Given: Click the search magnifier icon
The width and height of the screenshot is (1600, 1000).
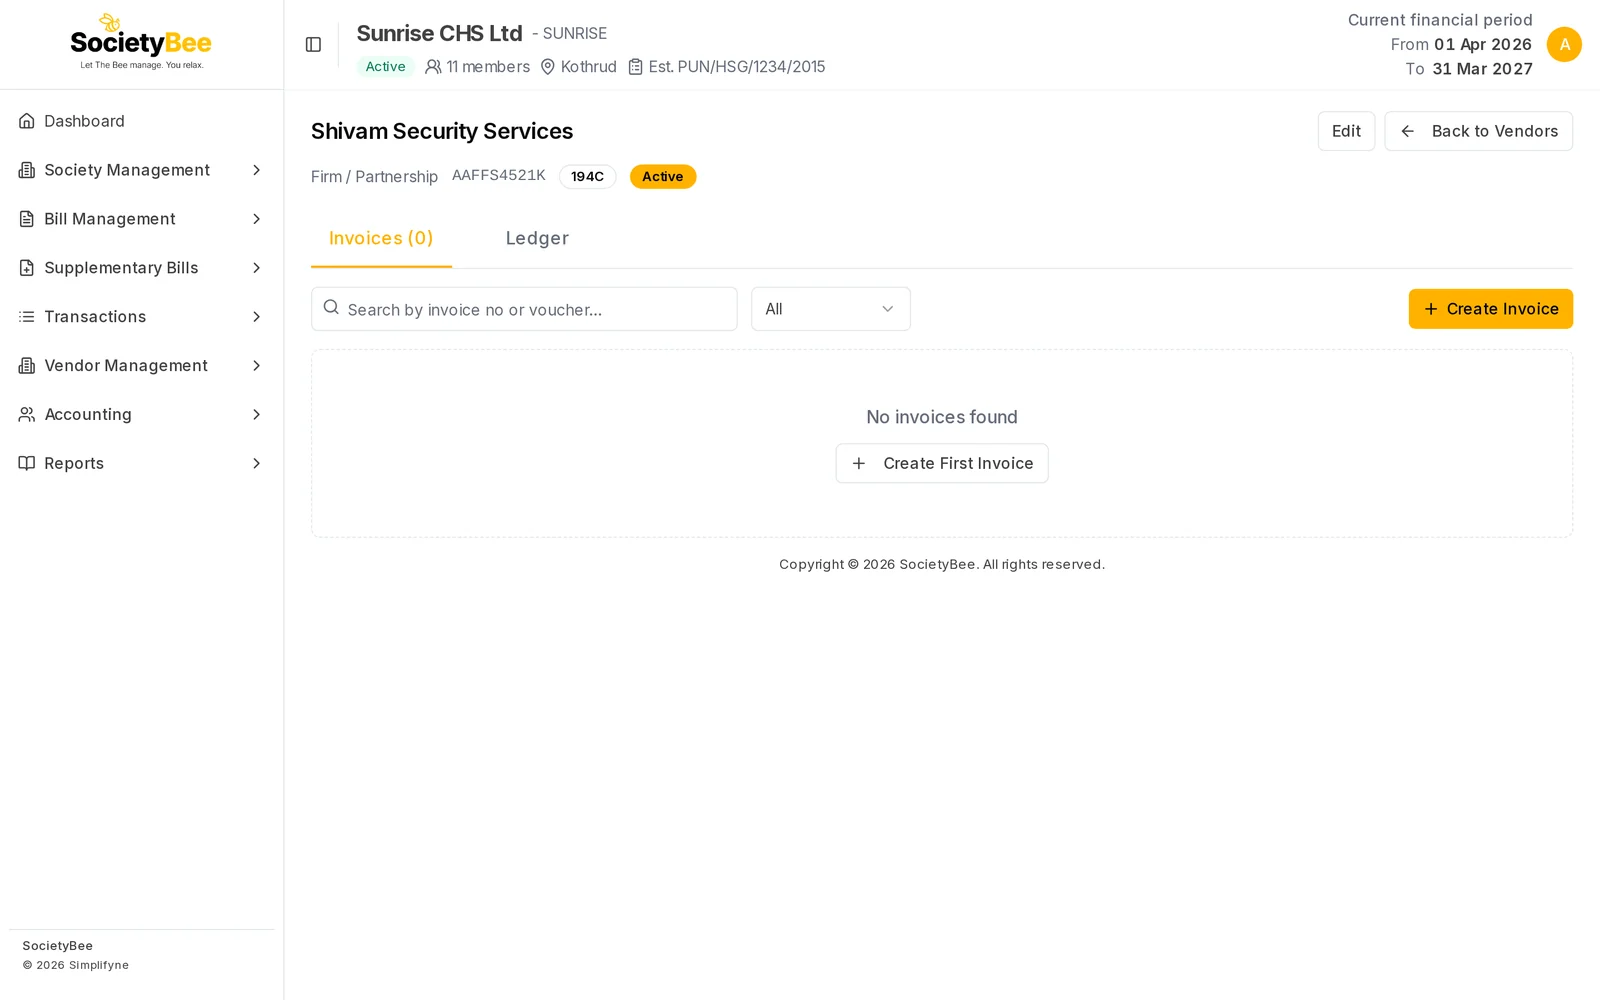Looking at the screenshot, I should 331,308.
